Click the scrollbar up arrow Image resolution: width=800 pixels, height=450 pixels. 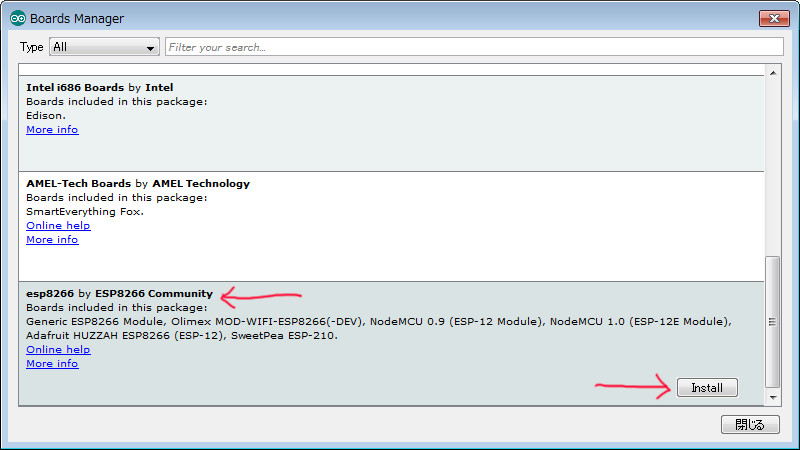(772, 72)
